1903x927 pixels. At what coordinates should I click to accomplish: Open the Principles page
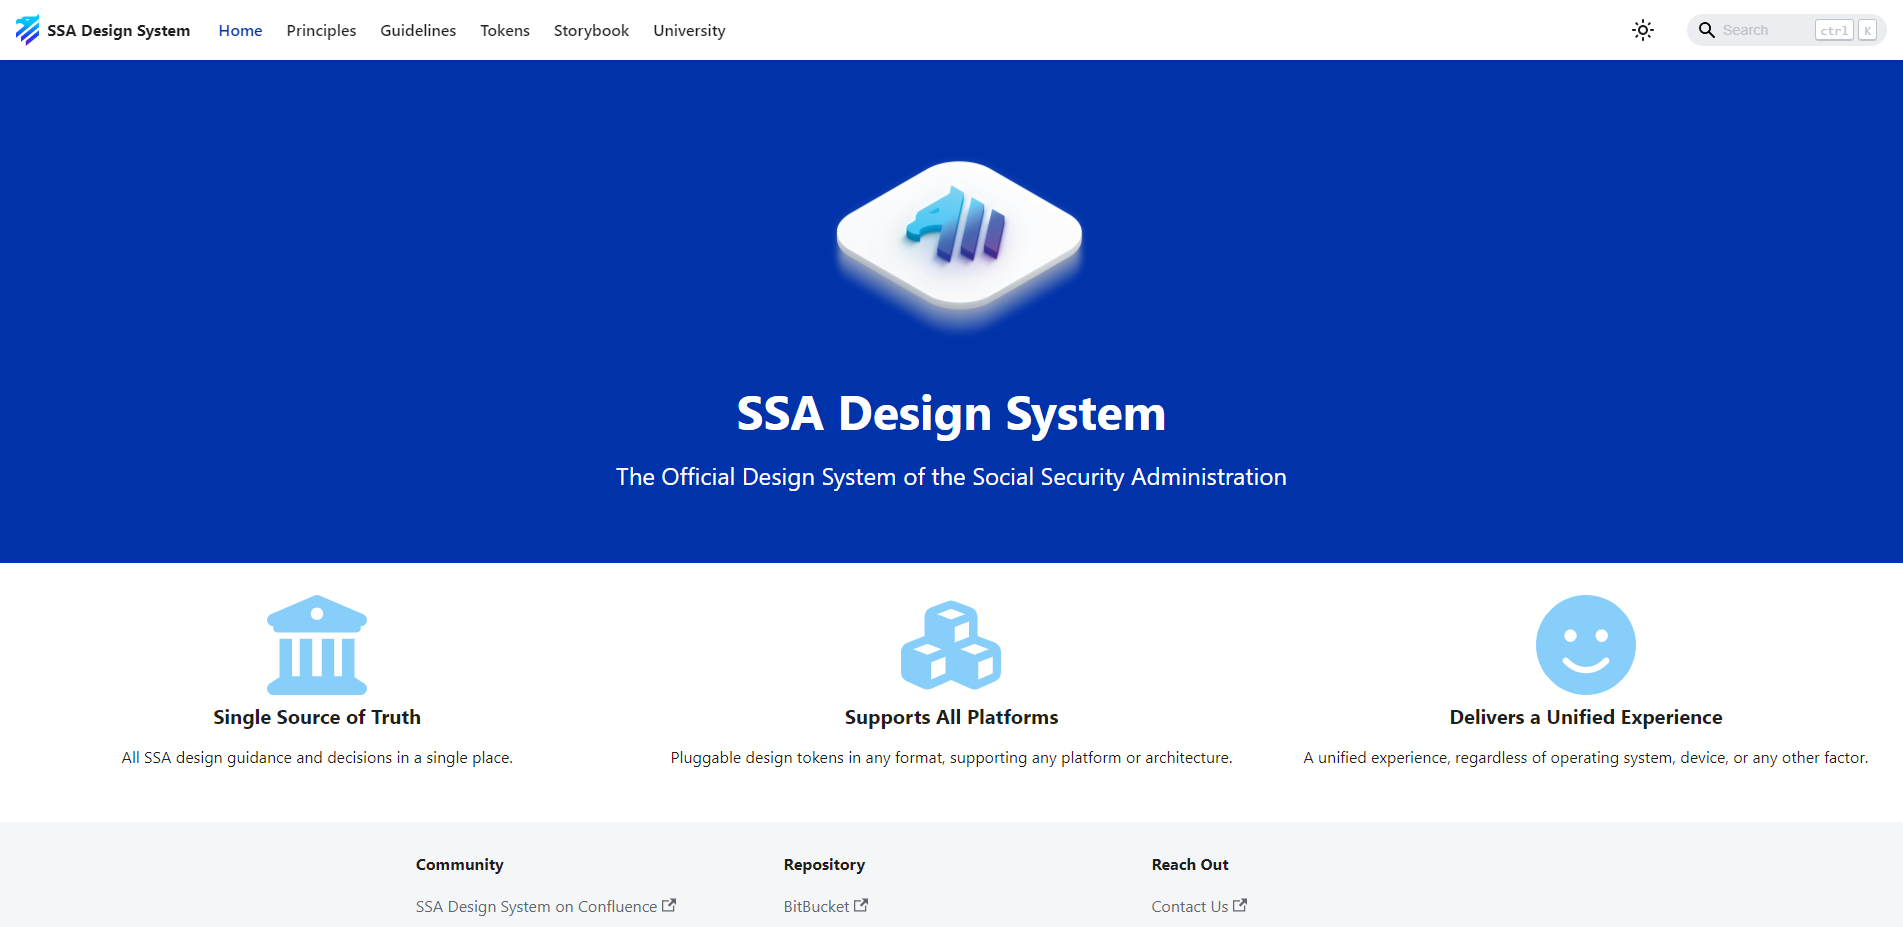tap(321, 30)
